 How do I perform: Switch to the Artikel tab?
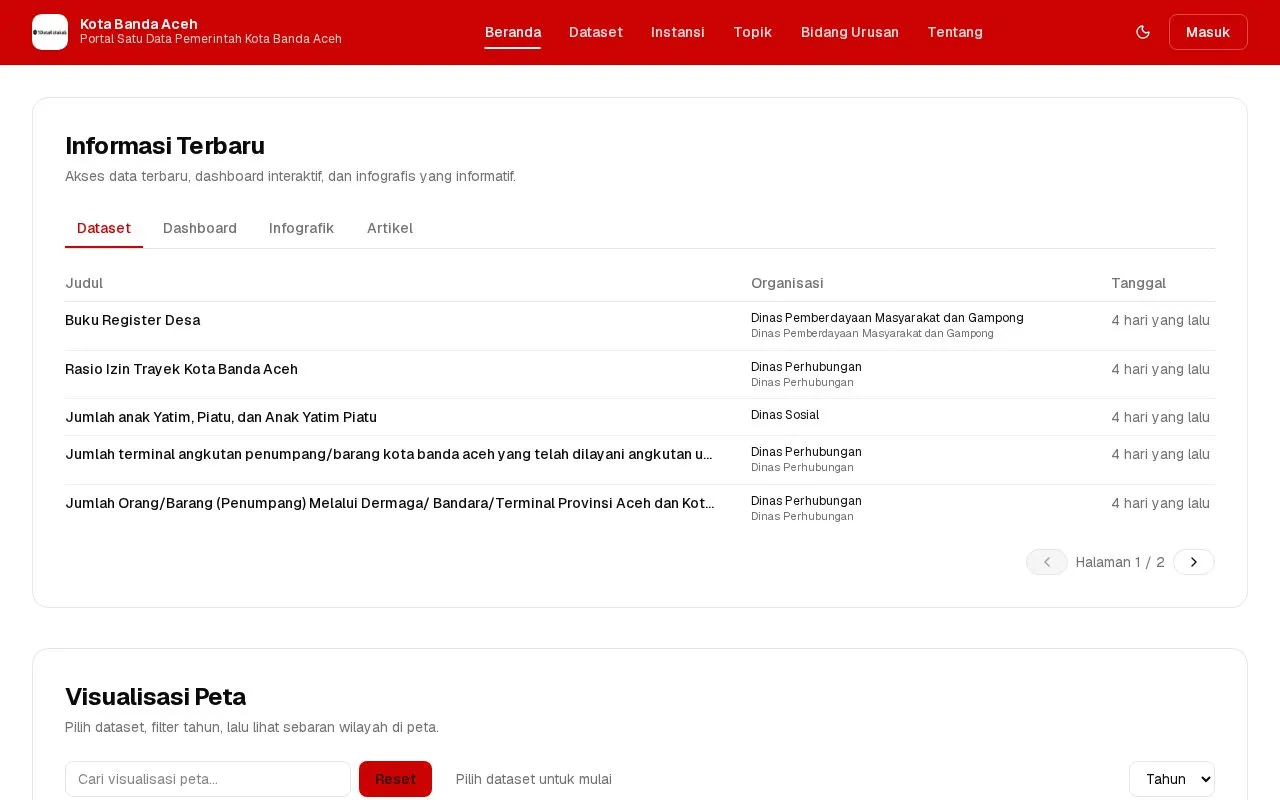(390, 228)
